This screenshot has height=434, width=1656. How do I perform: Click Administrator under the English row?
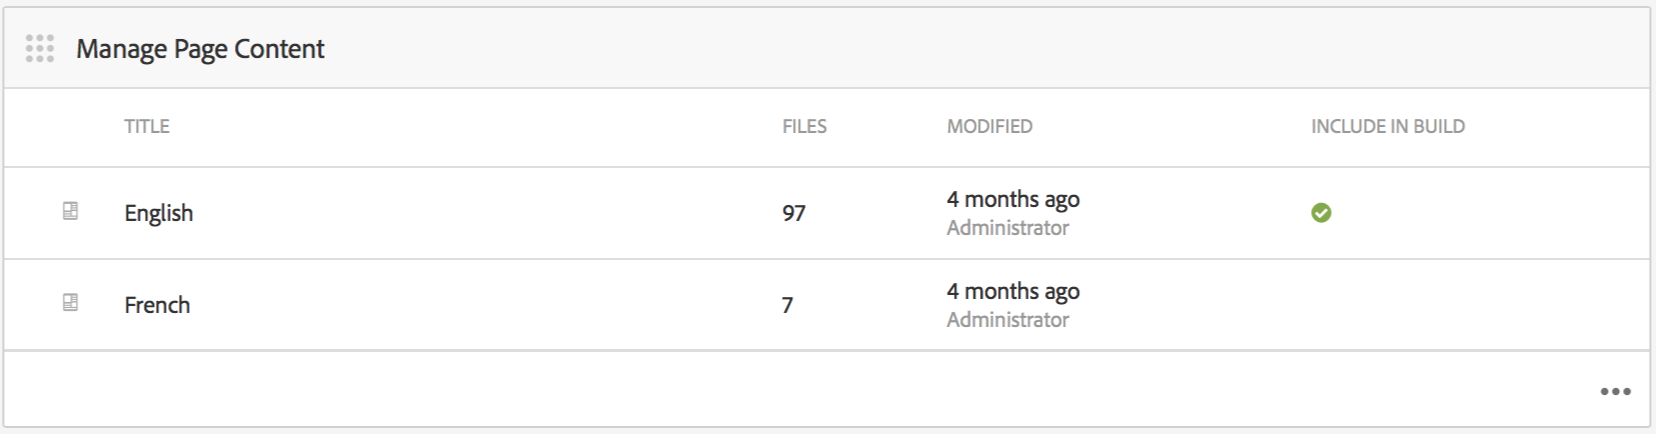tap(1007, 228)
